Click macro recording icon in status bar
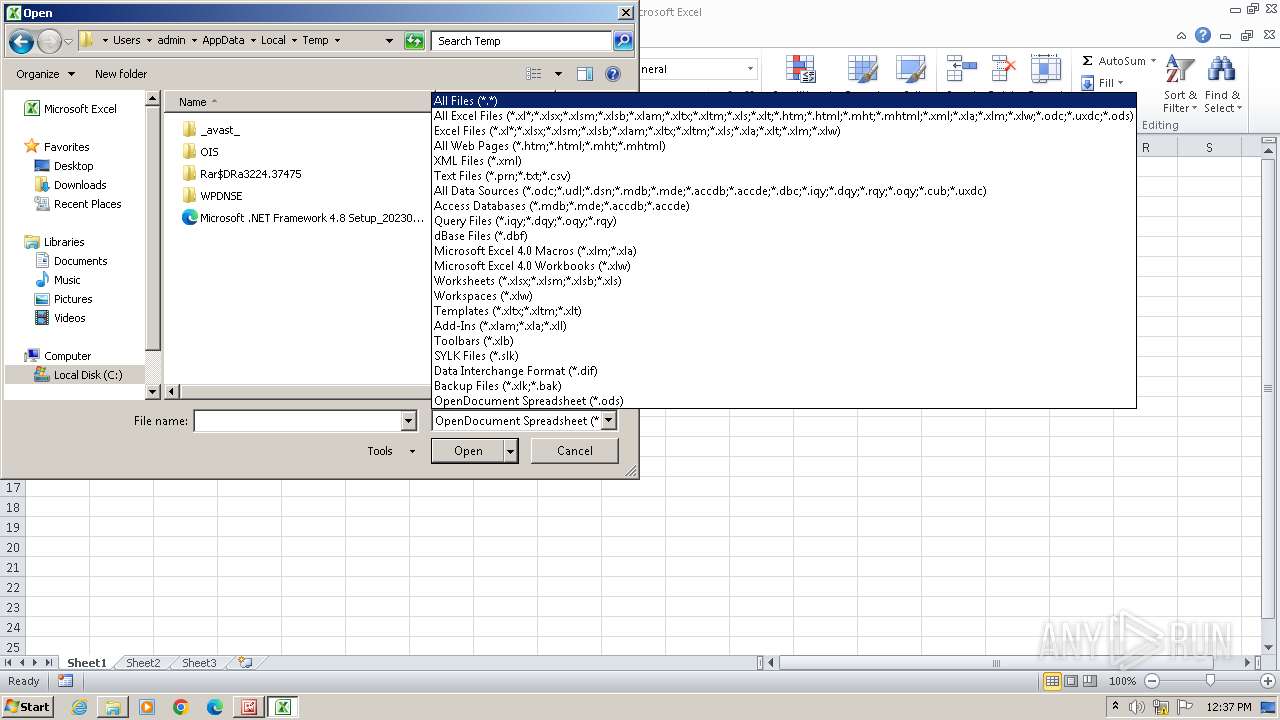The height and width of the screenshot is (720, 1280). [x=65, y=681]
